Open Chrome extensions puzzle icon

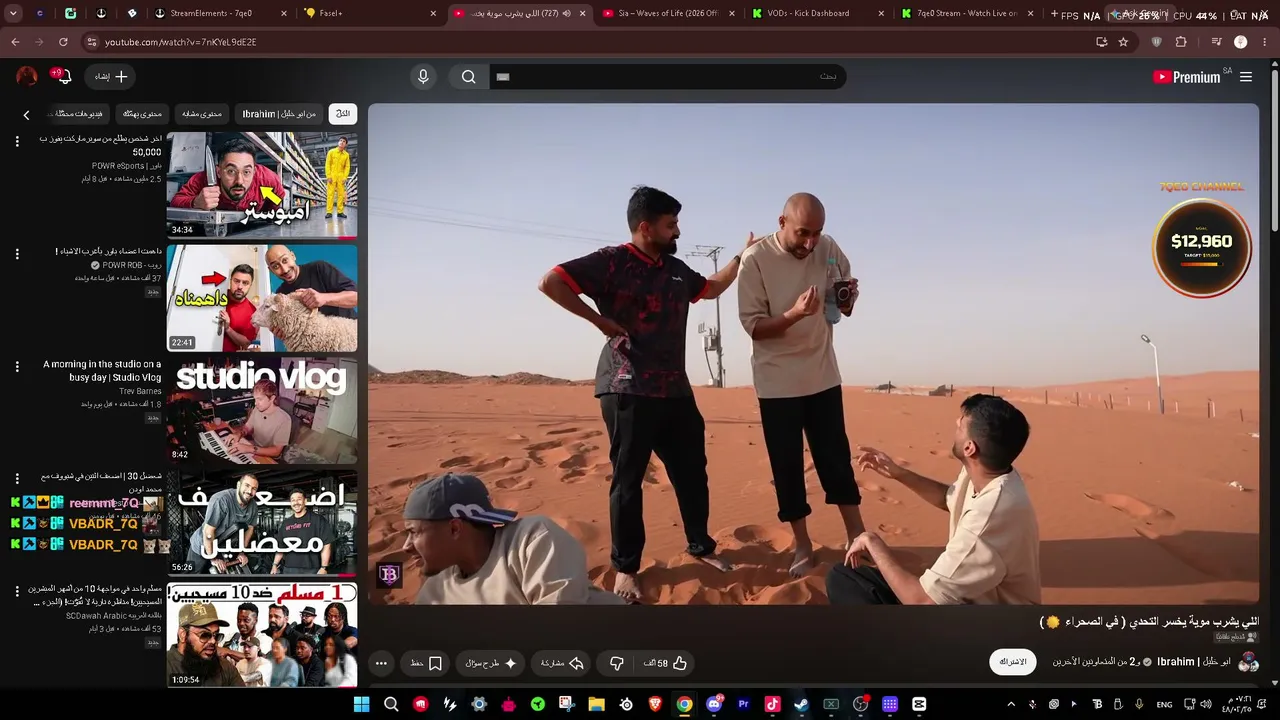pos(1181,42)
